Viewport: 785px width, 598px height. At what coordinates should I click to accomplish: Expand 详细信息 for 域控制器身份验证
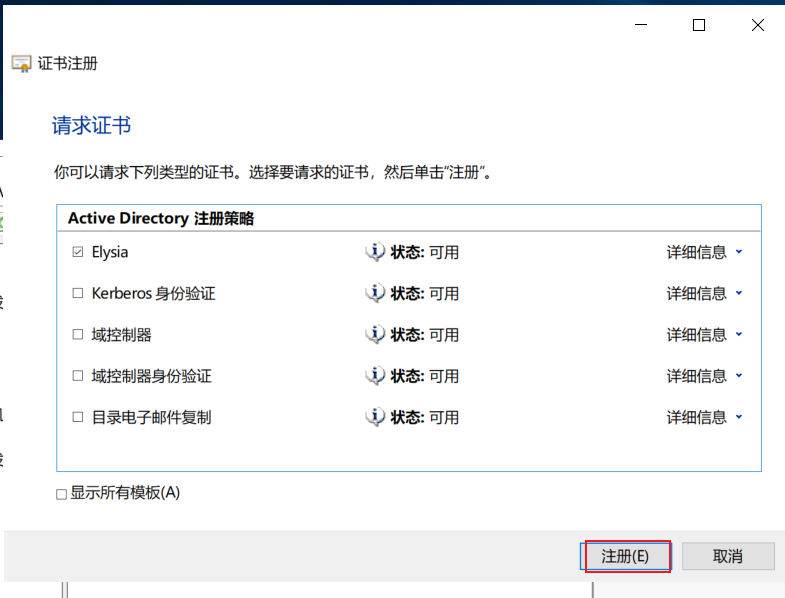704,376
